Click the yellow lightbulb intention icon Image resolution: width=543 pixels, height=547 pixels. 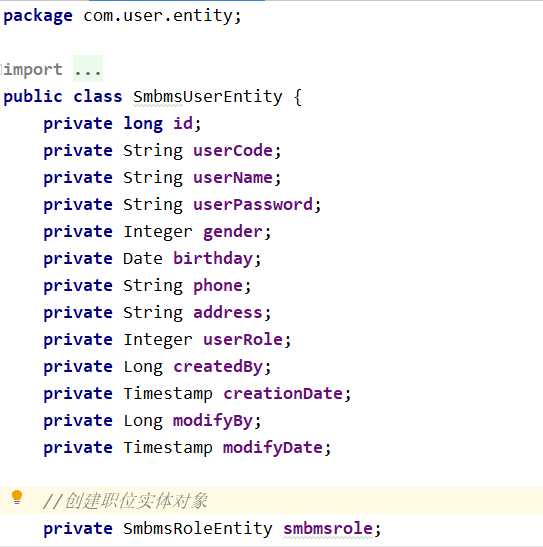[17, 497]
